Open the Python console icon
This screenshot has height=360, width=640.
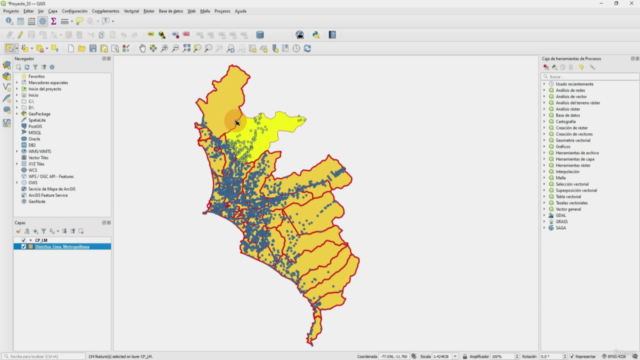pyautogui.click(x=316, y=35)
